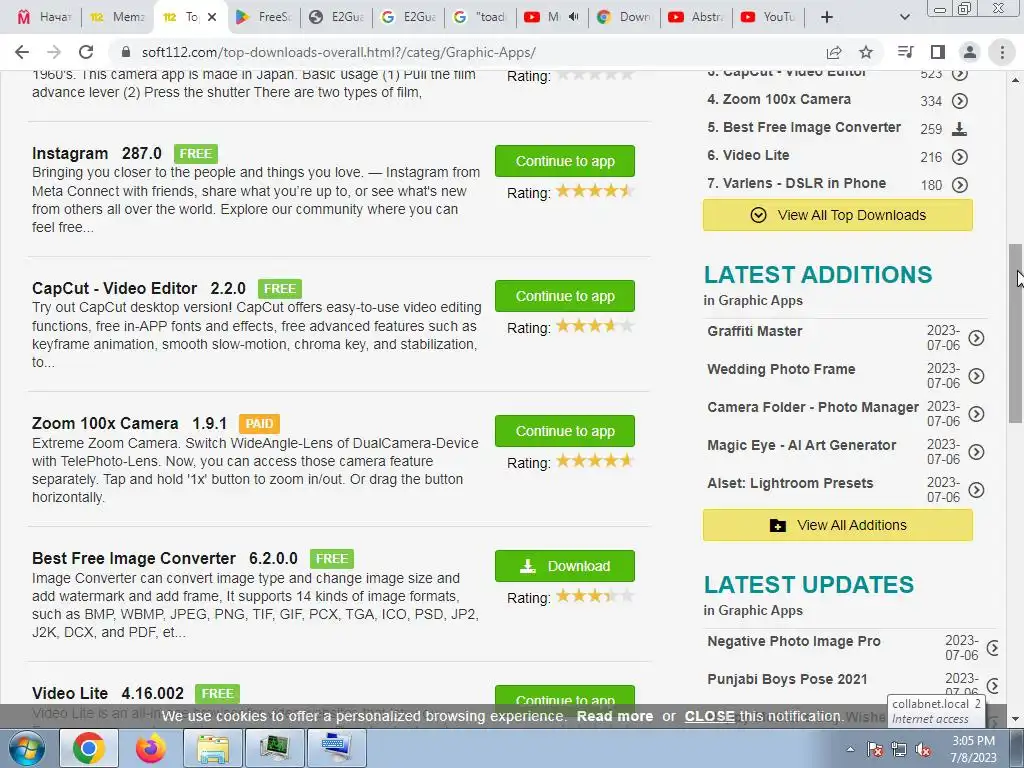1024x768 pixels.
Task: Open the Chrome three-dot menu
Action: point(1002,52)
